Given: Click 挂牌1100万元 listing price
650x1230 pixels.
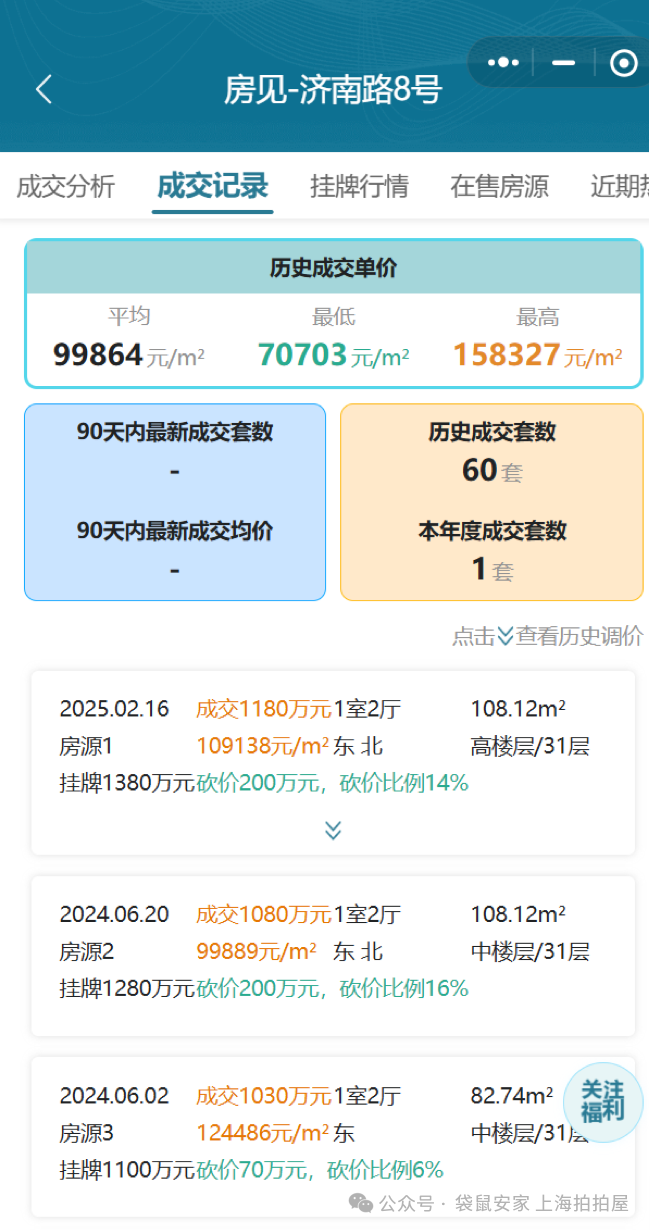Looking at the screenshot, I should (127, 1170).
